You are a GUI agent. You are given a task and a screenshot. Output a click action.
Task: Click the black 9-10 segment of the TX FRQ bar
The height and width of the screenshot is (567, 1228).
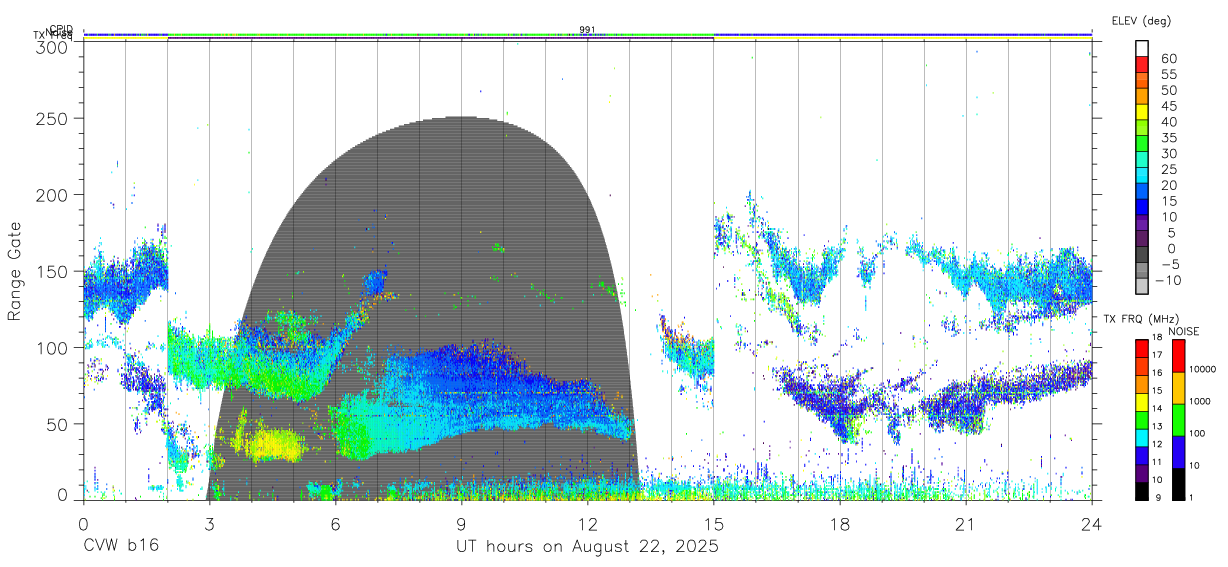click(x=1142, y=490)
